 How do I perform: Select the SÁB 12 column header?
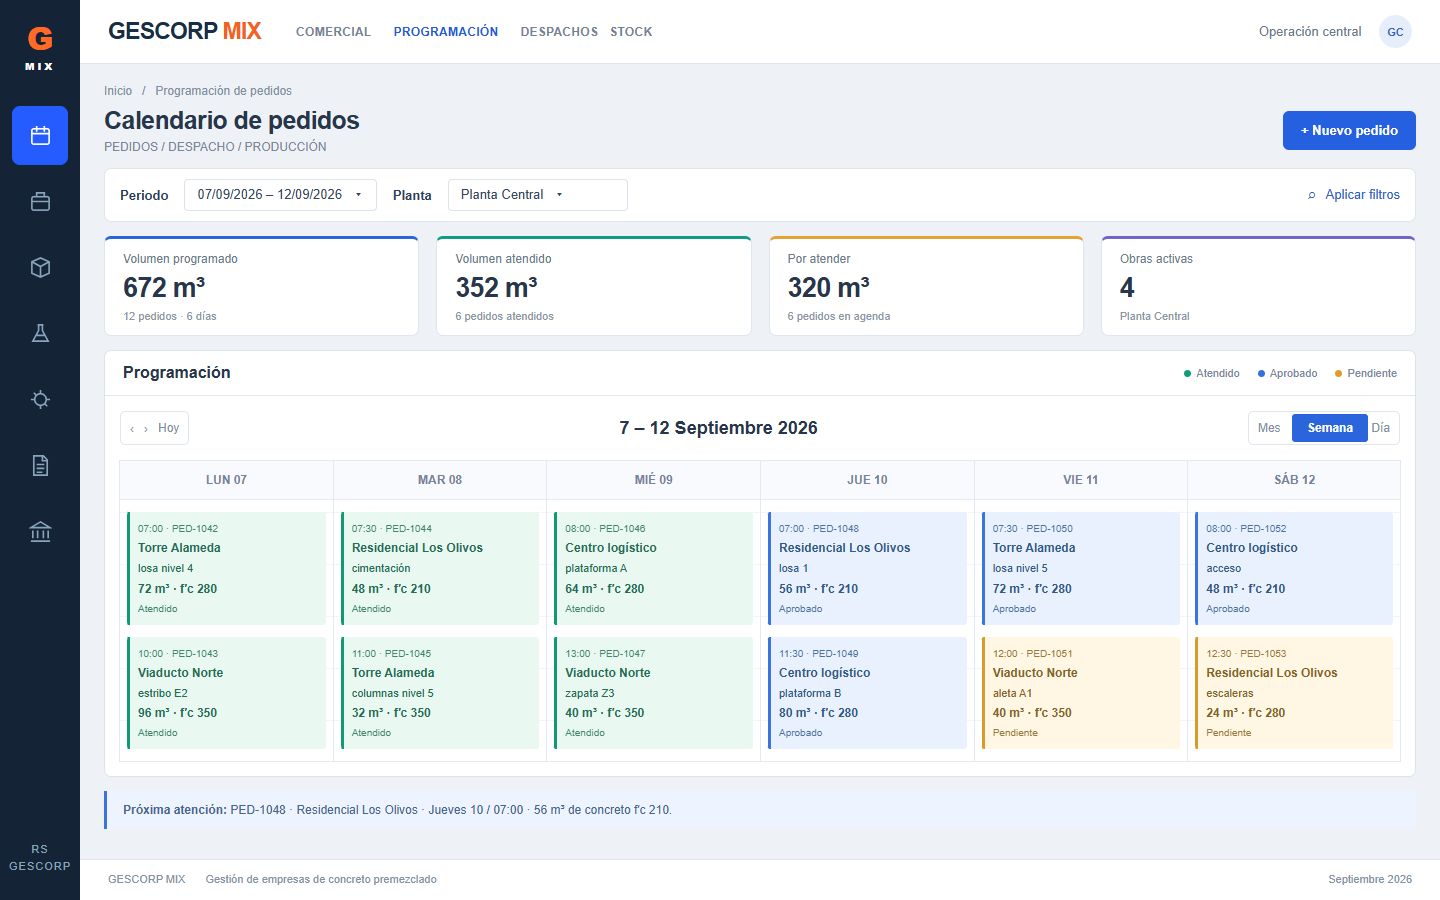coord(1294,480)
